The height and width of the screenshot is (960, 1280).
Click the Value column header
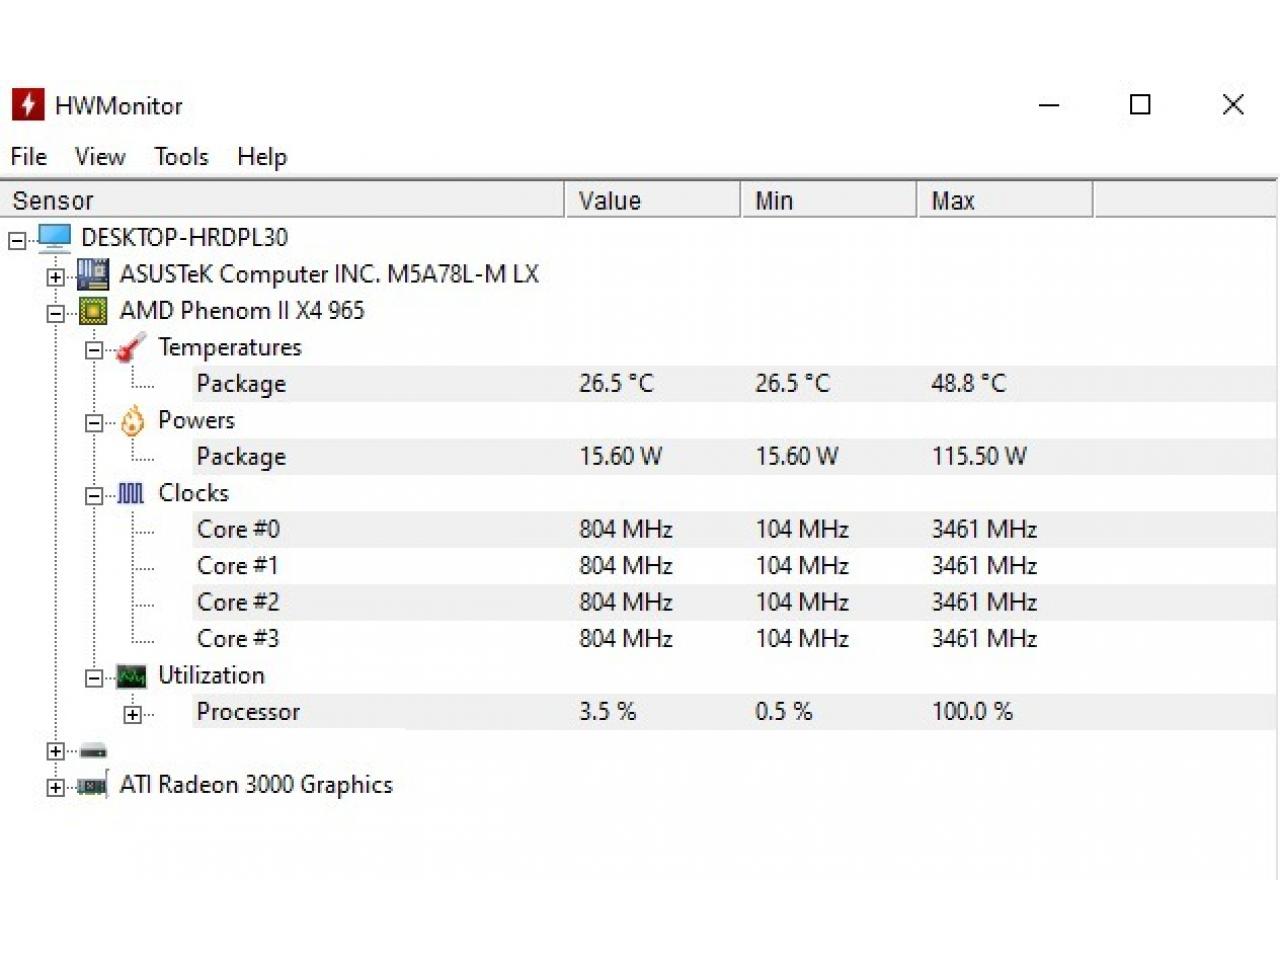[653, 200]
